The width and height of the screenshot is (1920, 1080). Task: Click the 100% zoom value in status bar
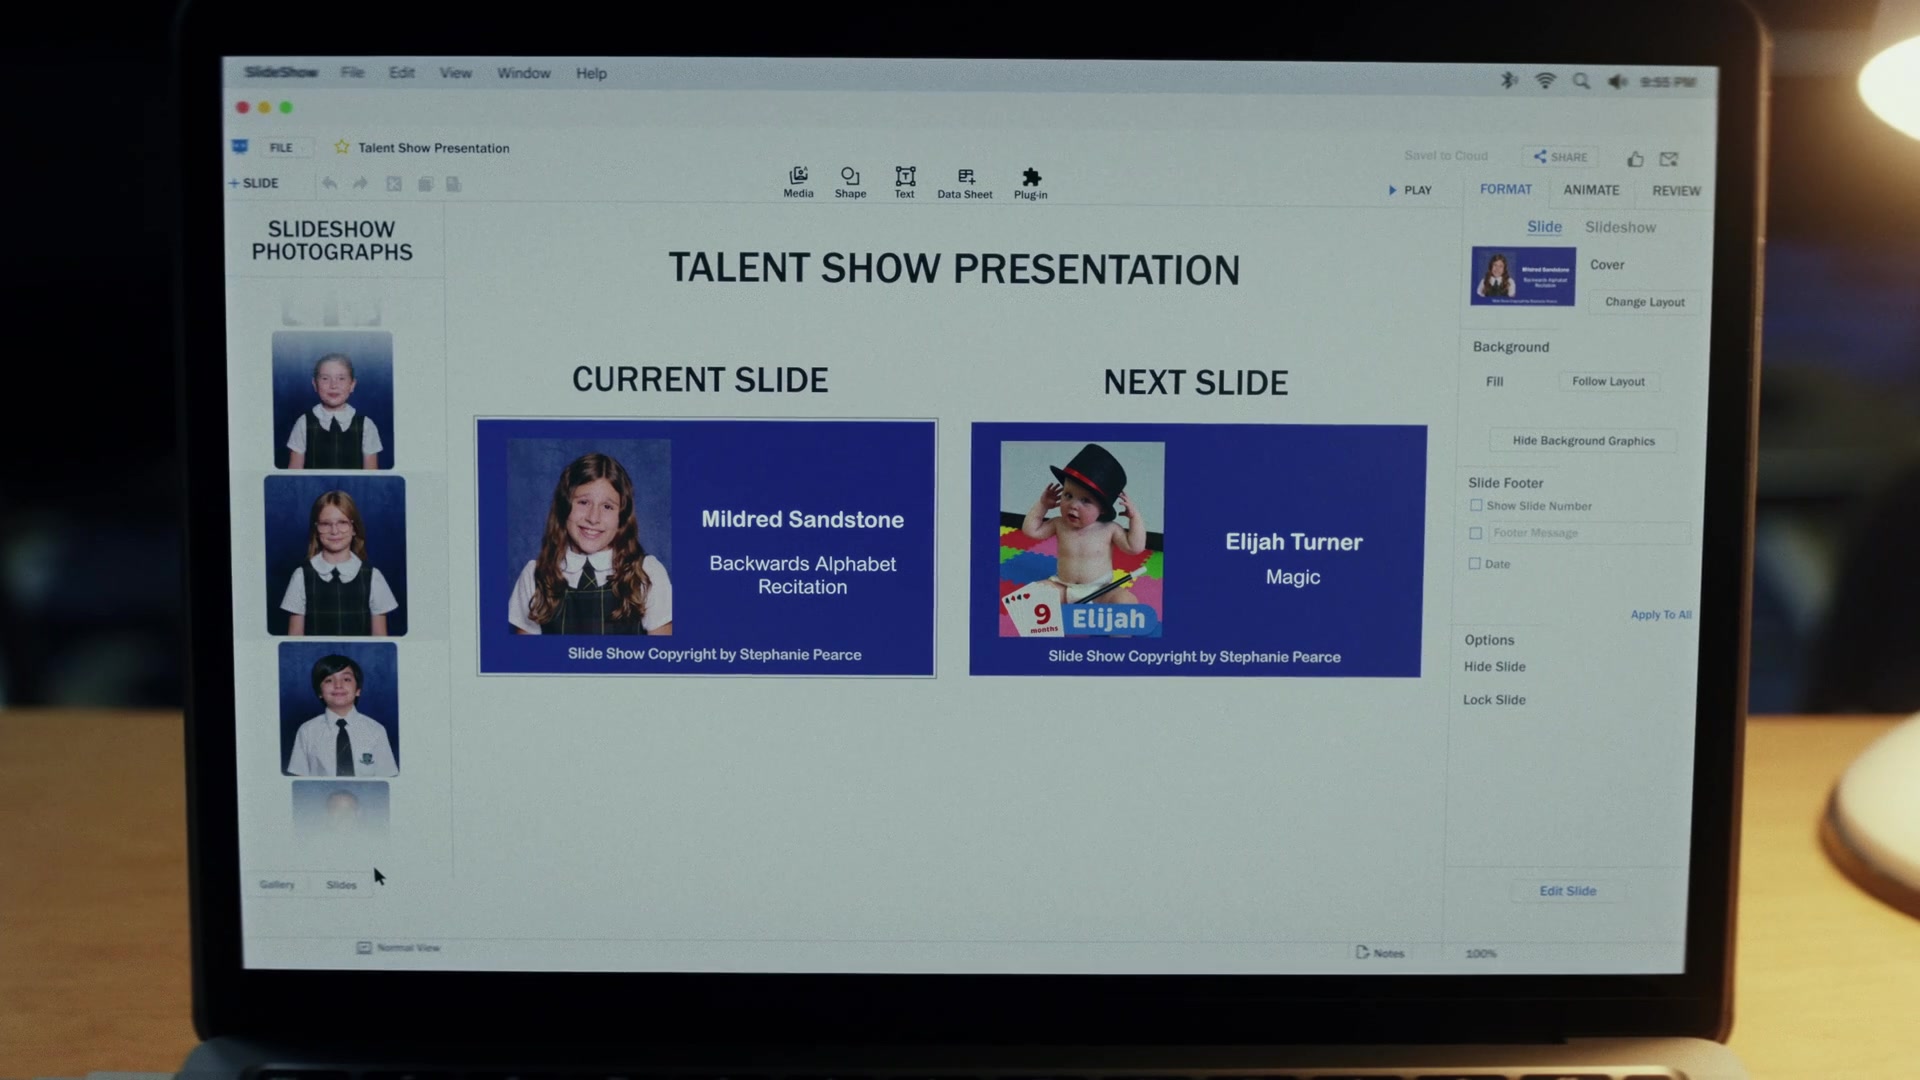pos(1481,954)
